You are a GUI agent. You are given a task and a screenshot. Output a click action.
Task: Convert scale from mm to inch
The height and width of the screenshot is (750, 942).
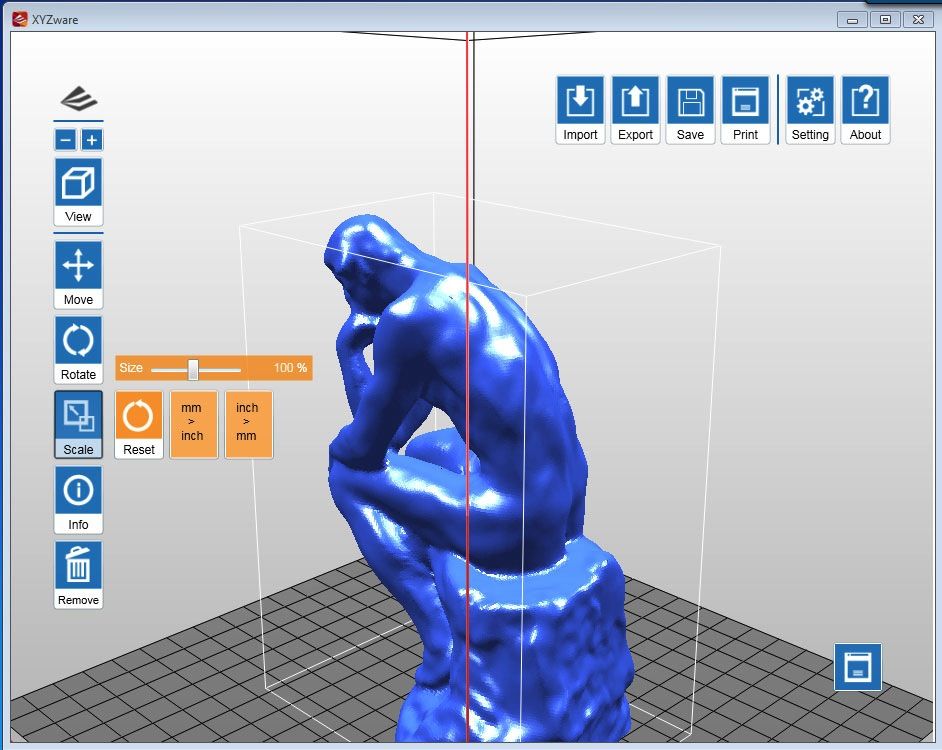pyautogui.click(x=193, y=424)
